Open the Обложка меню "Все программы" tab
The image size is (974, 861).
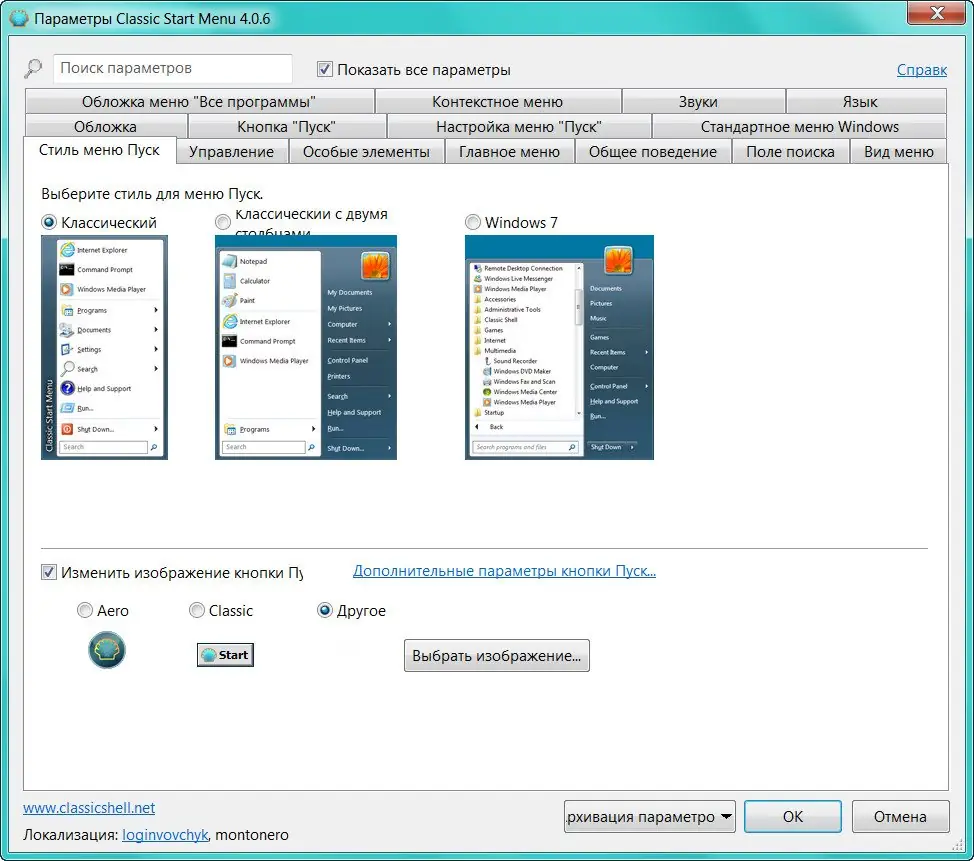(199, 102)
